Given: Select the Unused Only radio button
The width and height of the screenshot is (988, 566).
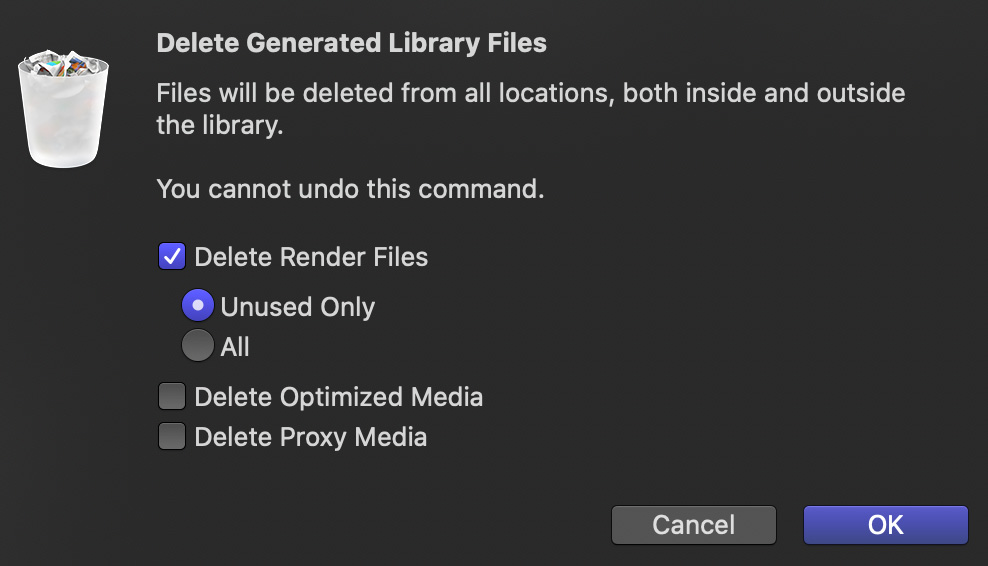Looking at the screenshot, I should coord(198,306).
